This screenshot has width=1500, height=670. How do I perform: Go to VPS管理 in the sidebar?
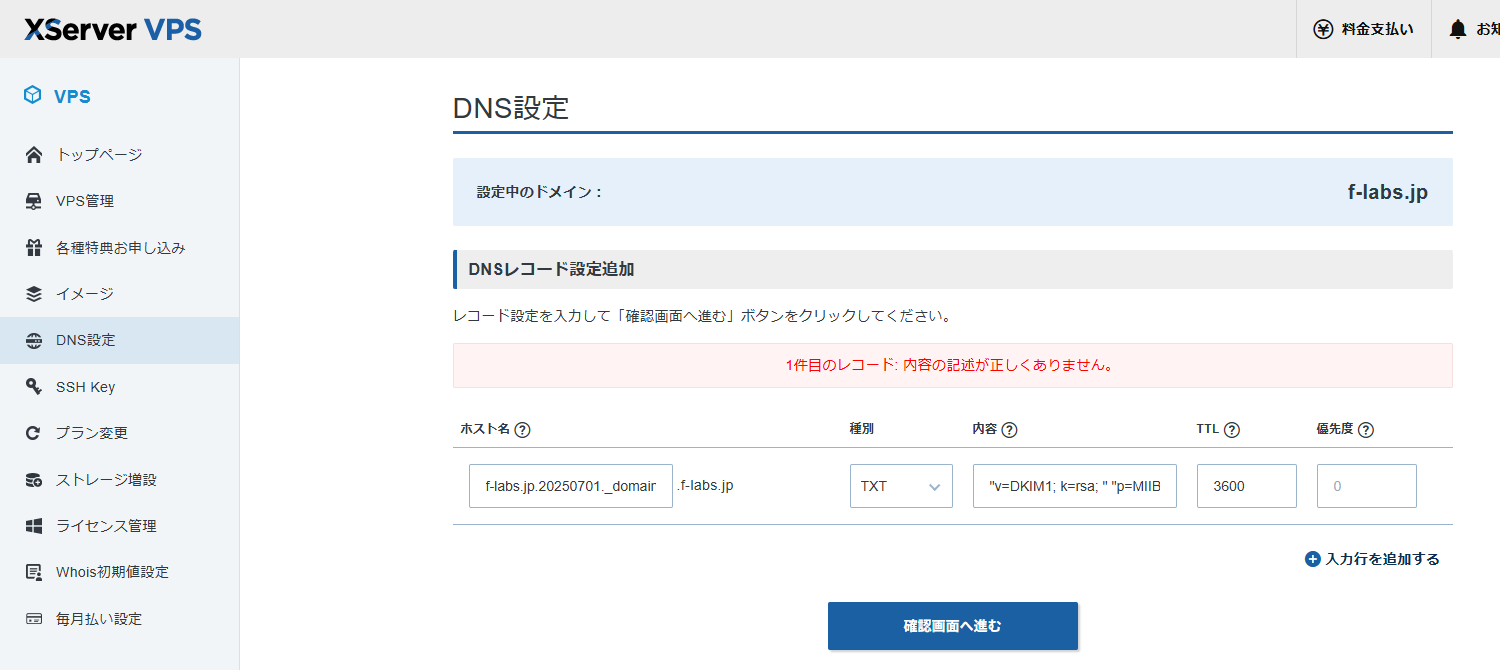[x=85, y=201]
